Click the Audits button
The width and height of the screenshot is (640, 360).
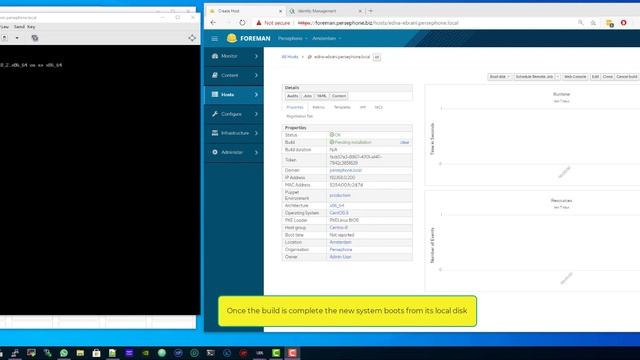292,96
